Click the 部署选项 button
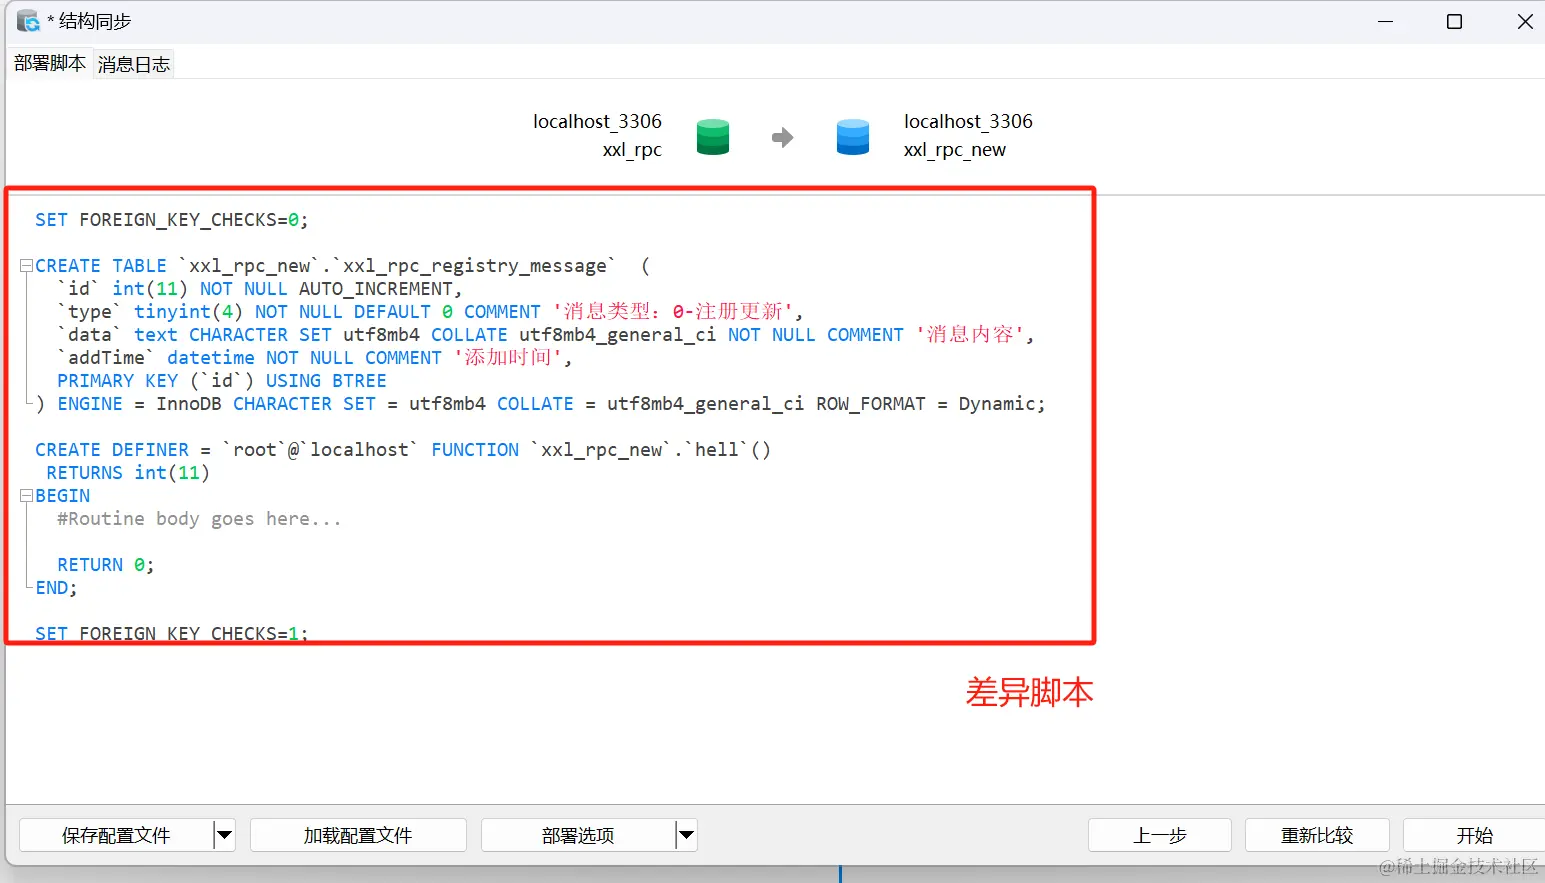1545x883 pixels. point(578,835)
